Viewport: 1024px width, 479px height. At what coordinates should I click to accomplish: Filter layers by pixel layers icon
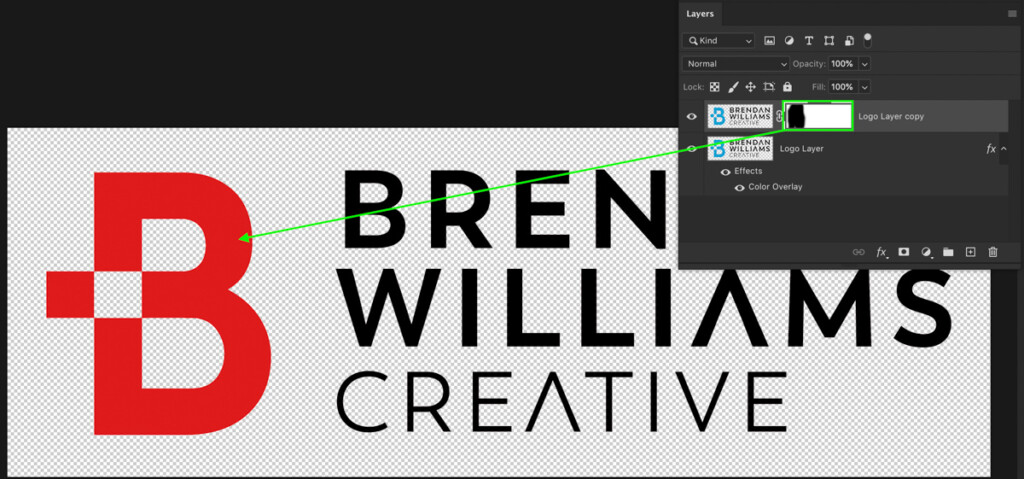[x=769, y=41]
